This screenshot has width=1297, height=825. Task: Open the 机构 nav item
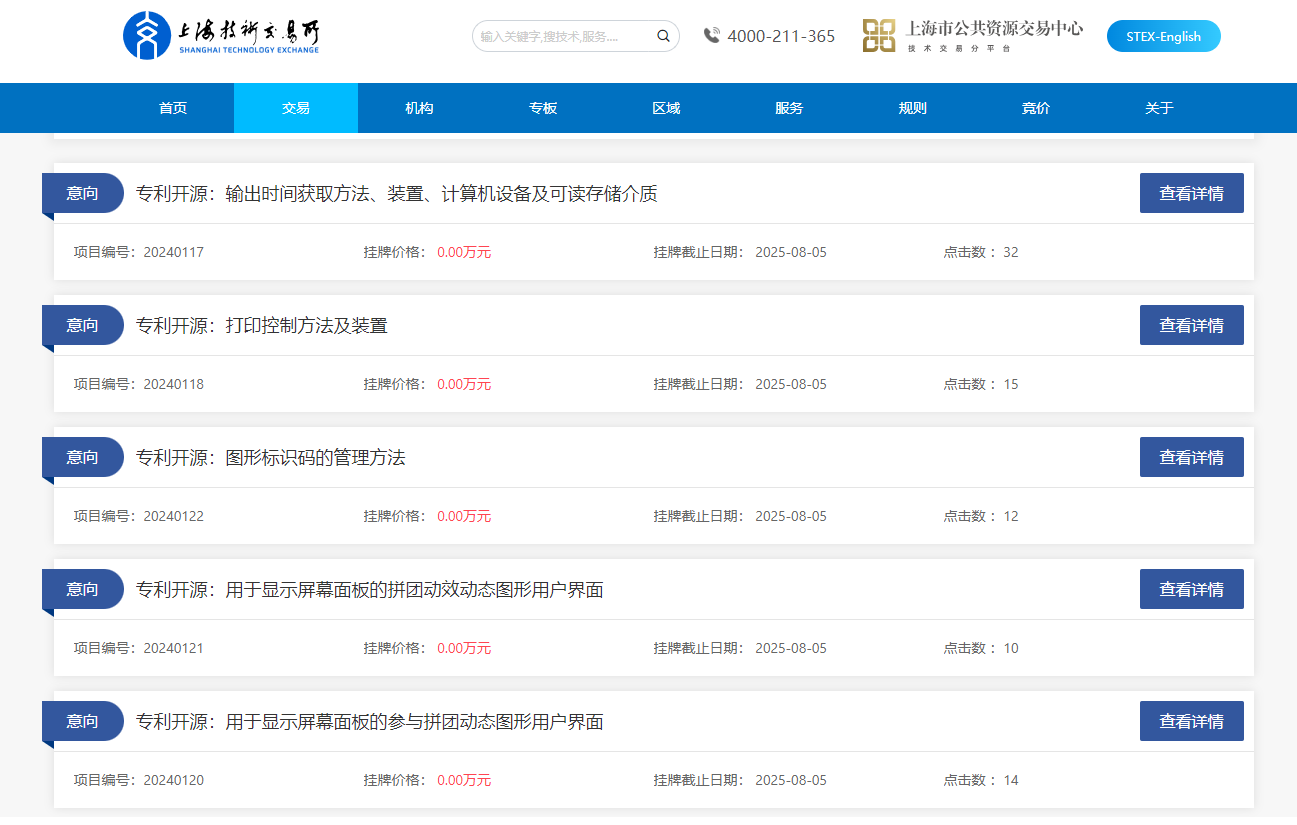point(419,108)
